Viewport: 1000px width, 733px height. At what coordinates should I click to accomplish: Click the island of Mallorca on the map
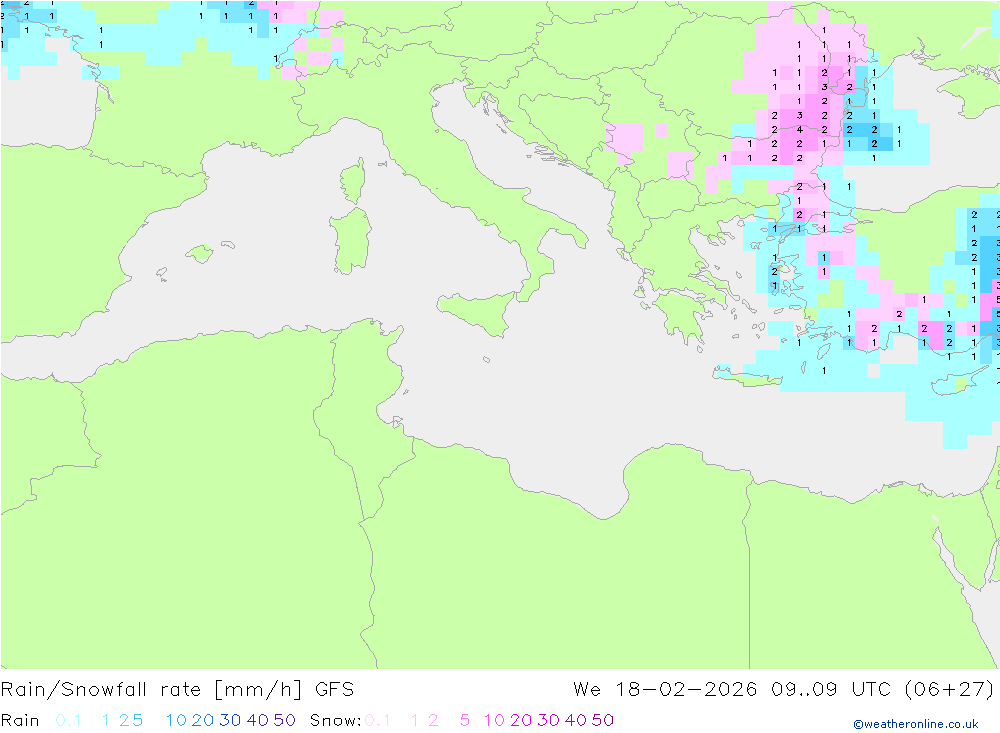pos(200,254)
